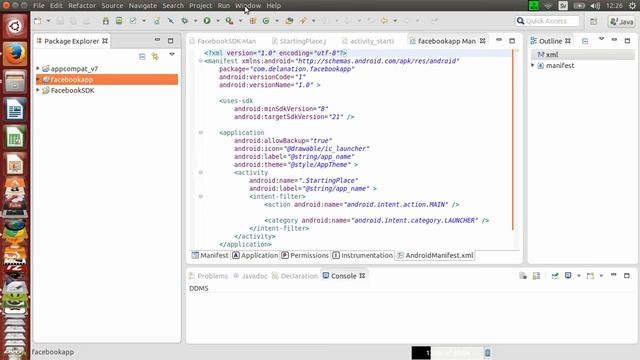This screenshot has width=640, height=360.
Task: Open the Android SDK Manager icon
Action: [106, 21]
